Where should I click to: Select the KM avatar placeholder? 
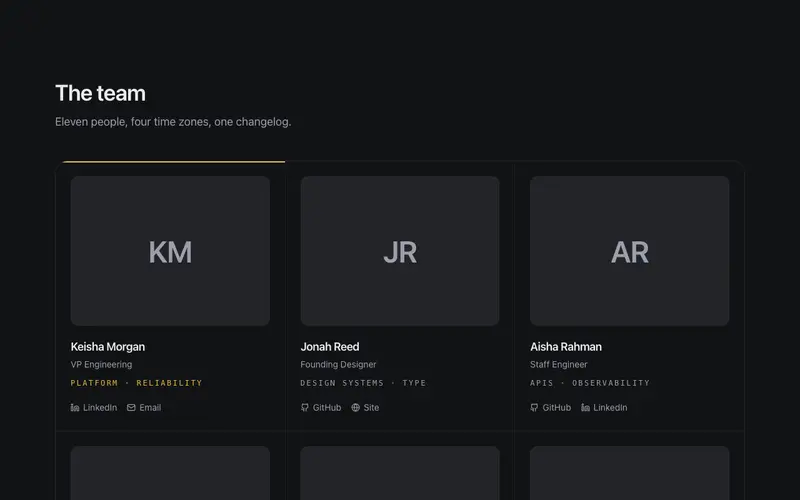(x=170, y=251)
